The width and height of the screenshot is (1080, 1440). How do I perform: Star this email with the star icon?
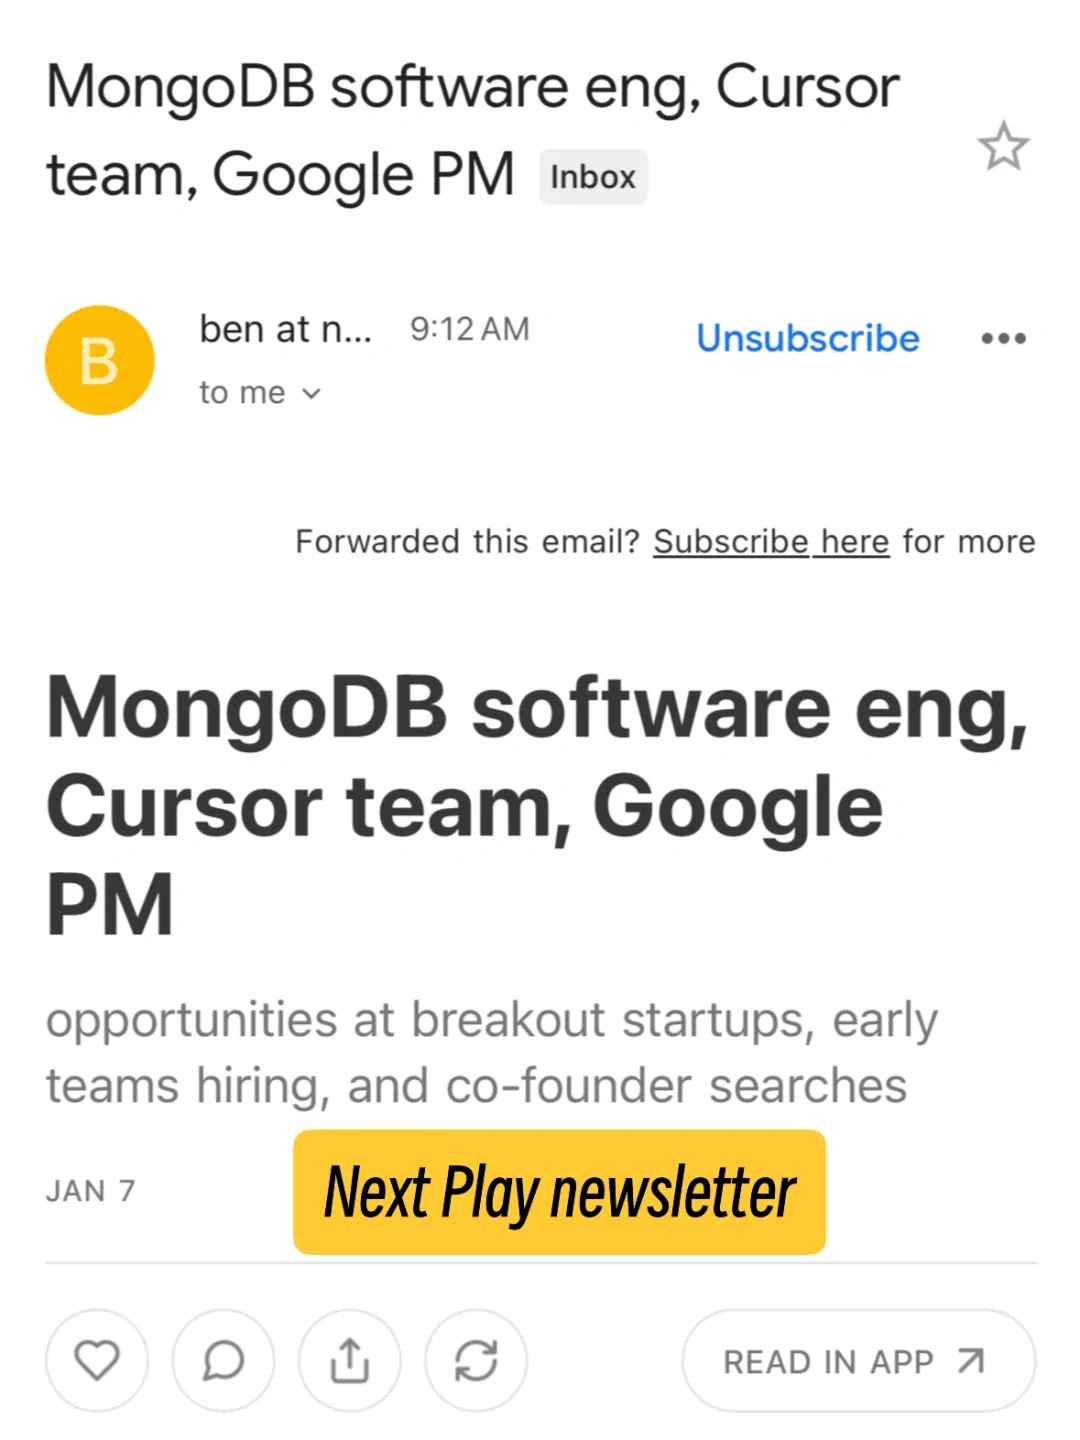(1003, 147)
